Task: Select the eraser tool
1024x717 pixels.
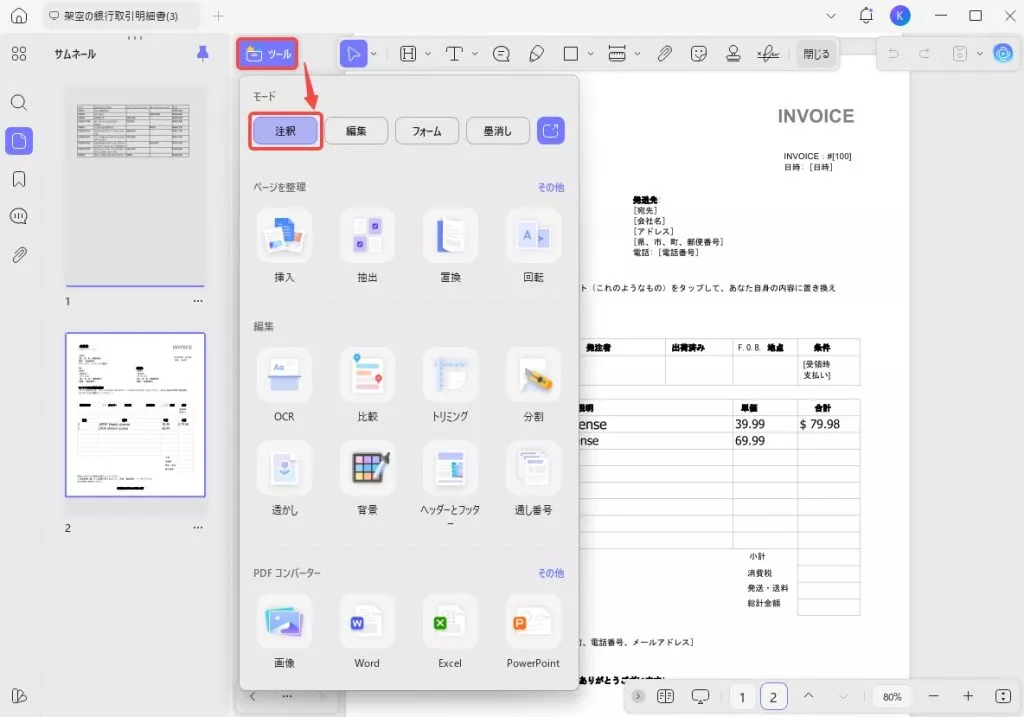Action: 536,54
